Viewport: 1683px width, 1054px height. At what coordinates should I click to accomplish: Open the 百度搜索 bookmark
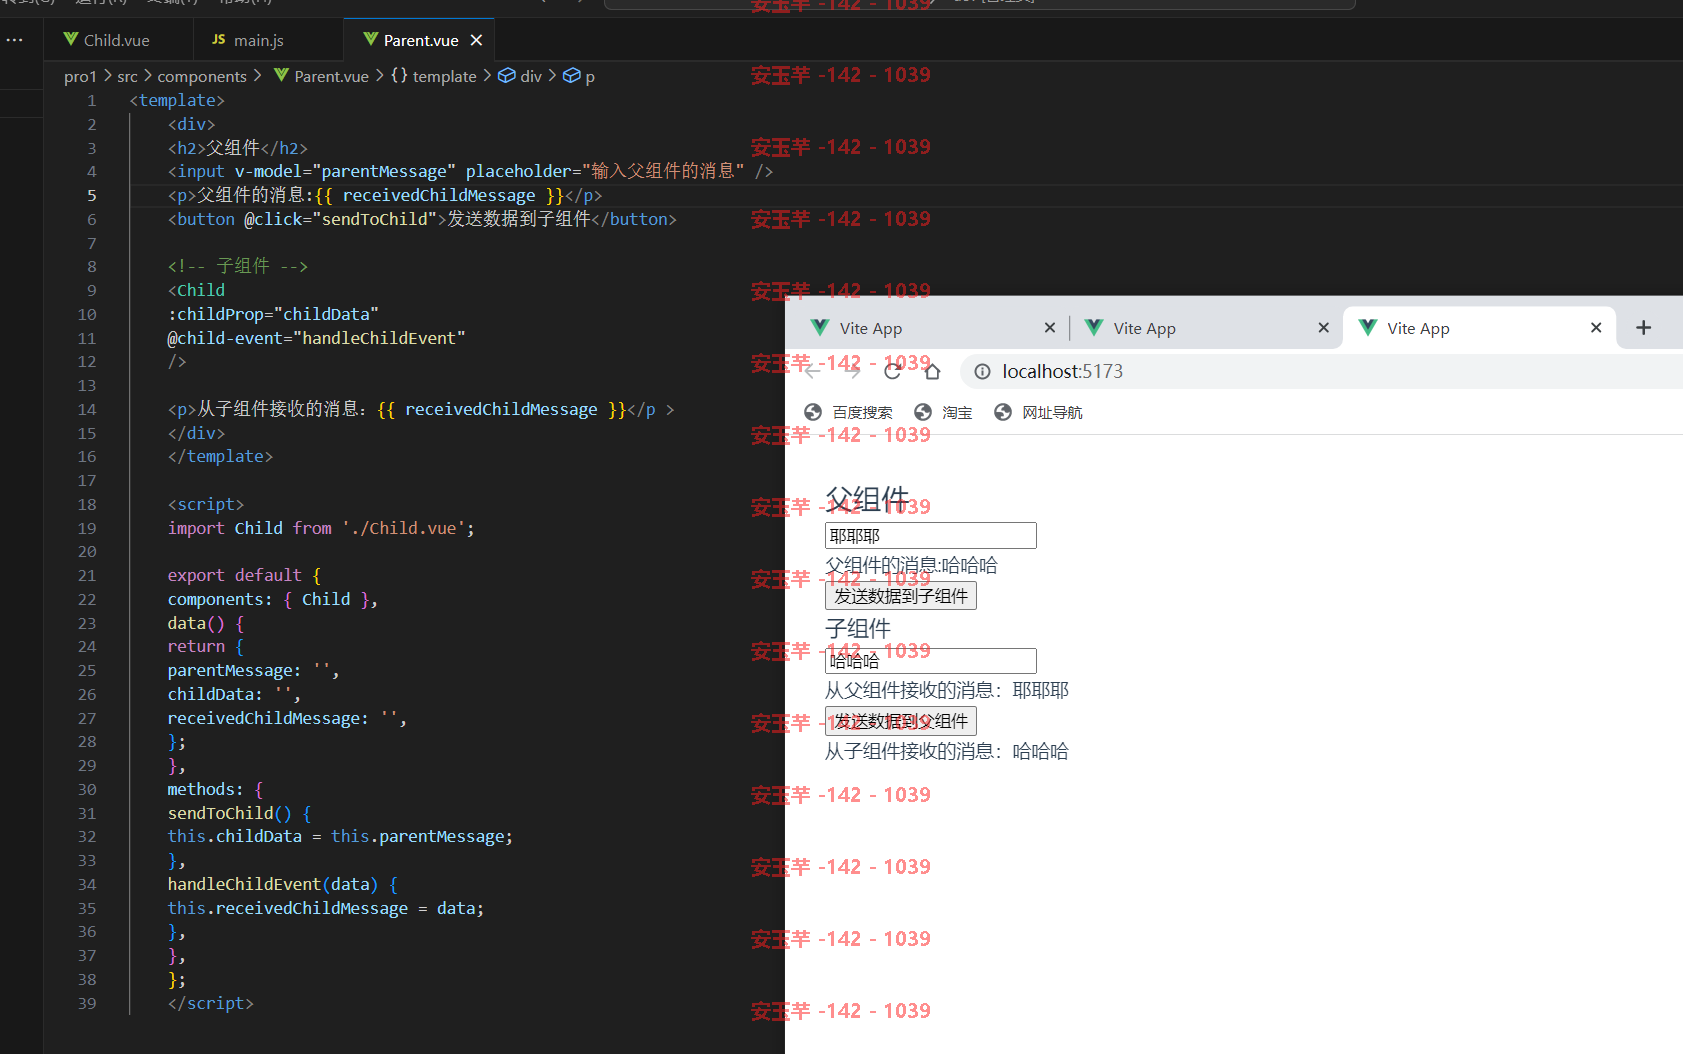848,412
